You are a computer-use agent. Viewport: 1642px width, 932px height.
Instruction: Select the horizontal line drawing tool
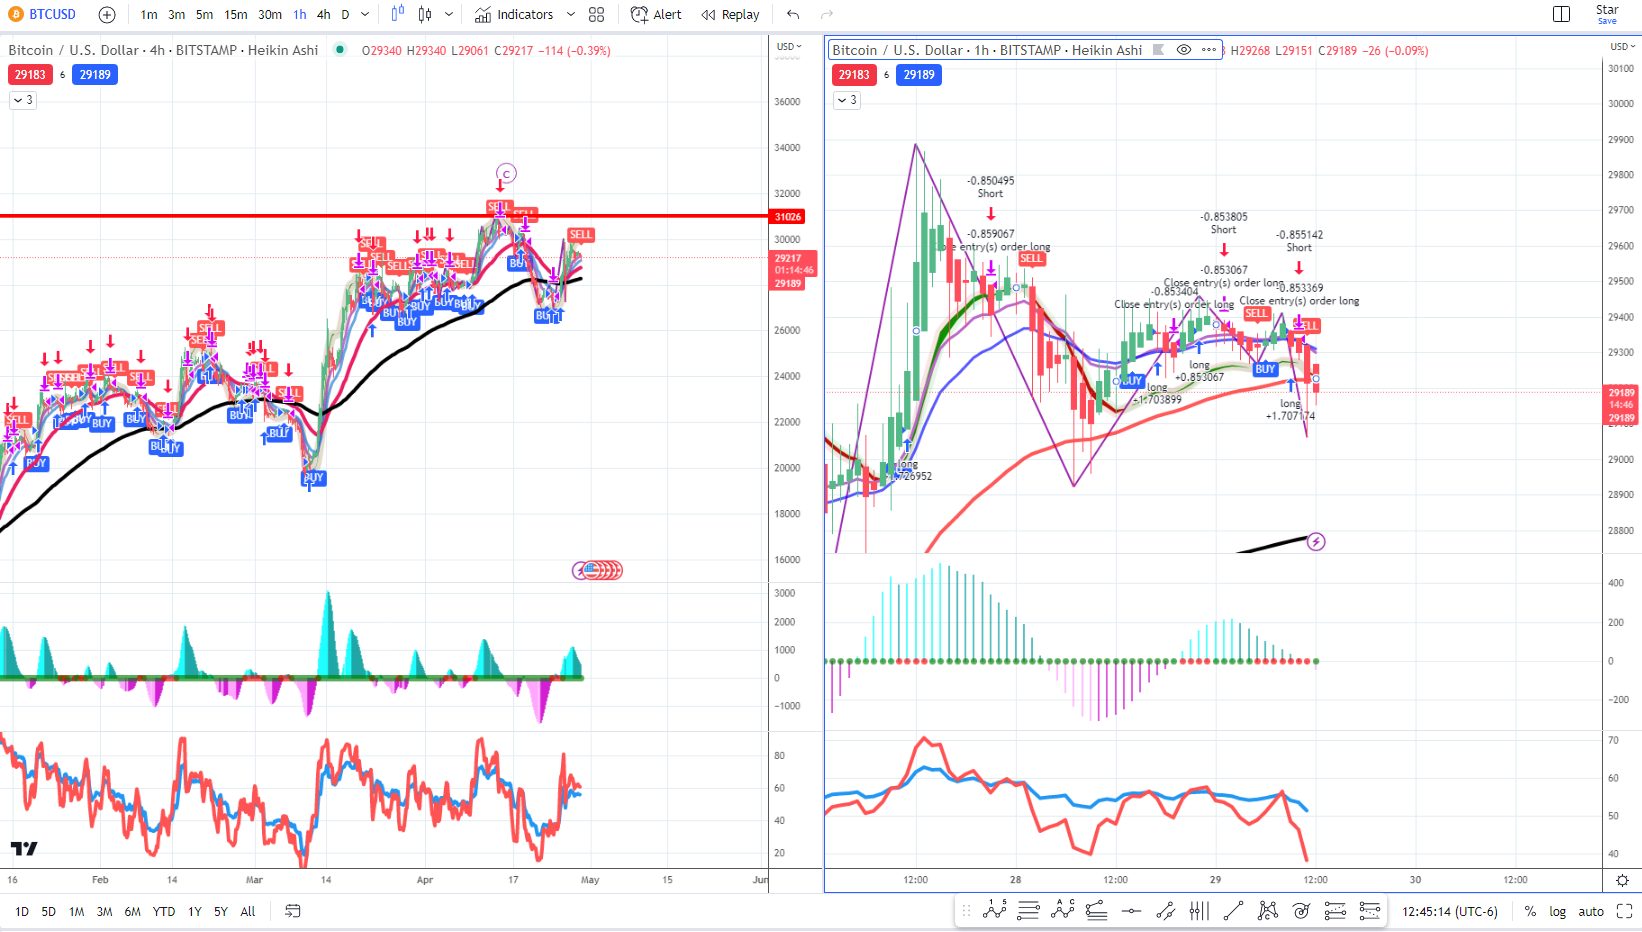[1131, 910]
